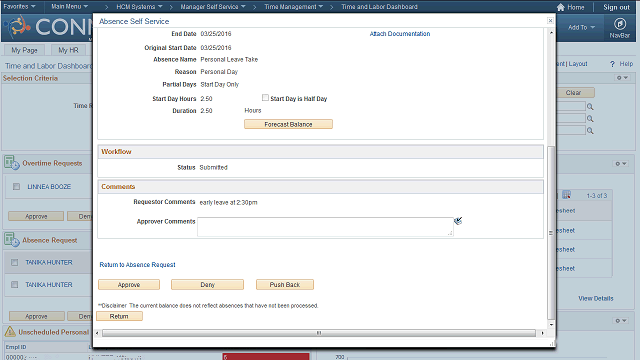Click the grid download icon near 1-3 of 3
Image resolution: width=640 pixels, height=360 pixels.
(566, 195)
